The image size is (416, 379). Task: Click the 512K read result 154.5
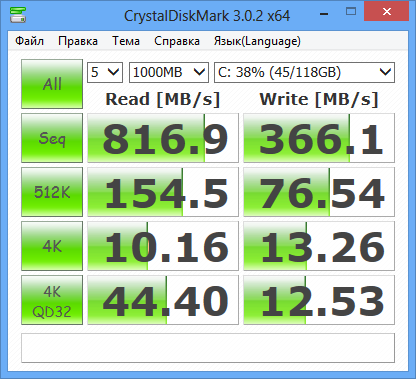163,192
